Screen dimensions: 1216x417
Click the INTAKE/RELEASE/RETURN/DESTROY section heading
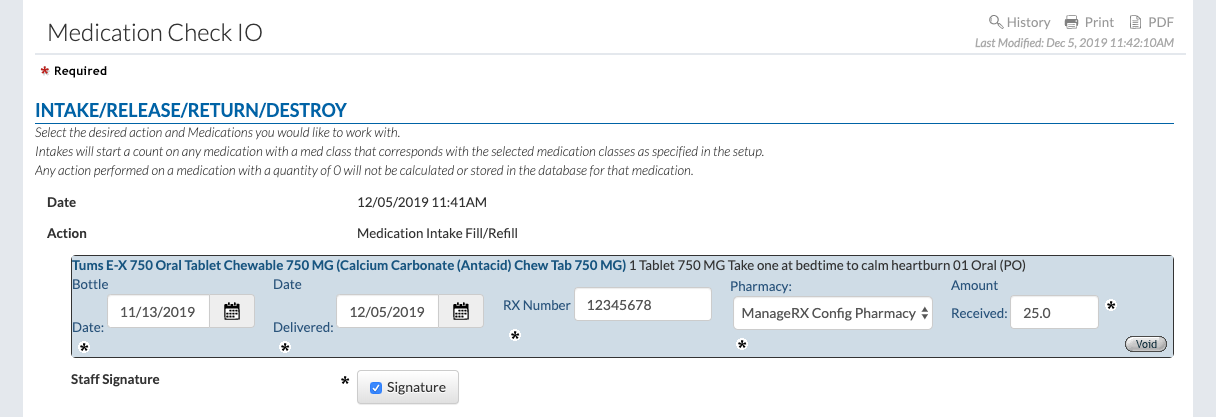(191, 110)
